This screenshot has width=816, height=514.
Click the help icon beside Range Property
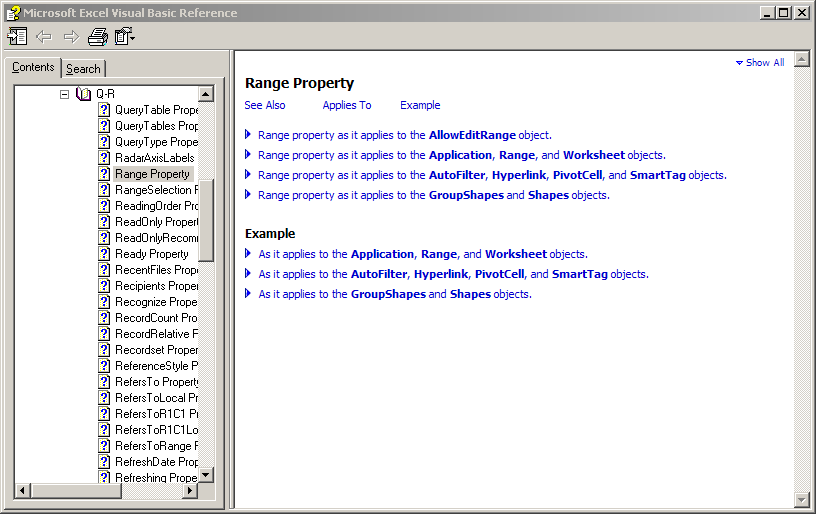[x=105, y=174]
